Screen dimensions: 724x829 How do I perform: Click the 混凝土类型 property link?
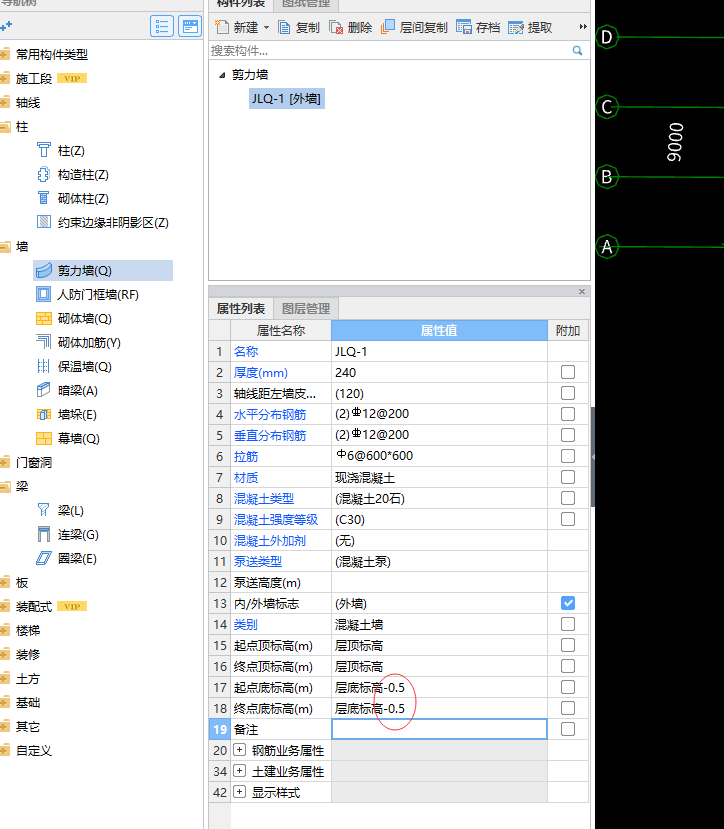coord(263,499)
